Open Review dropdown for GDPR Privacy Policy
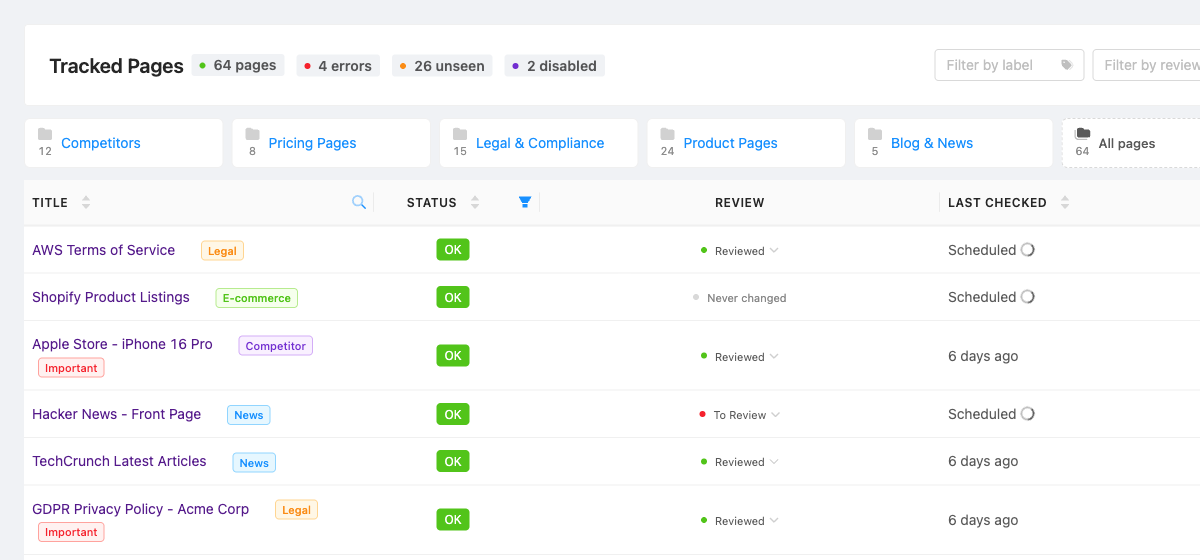Image resolution: width=1200 pixels, height=560 pixels. (x=740, y=521)
